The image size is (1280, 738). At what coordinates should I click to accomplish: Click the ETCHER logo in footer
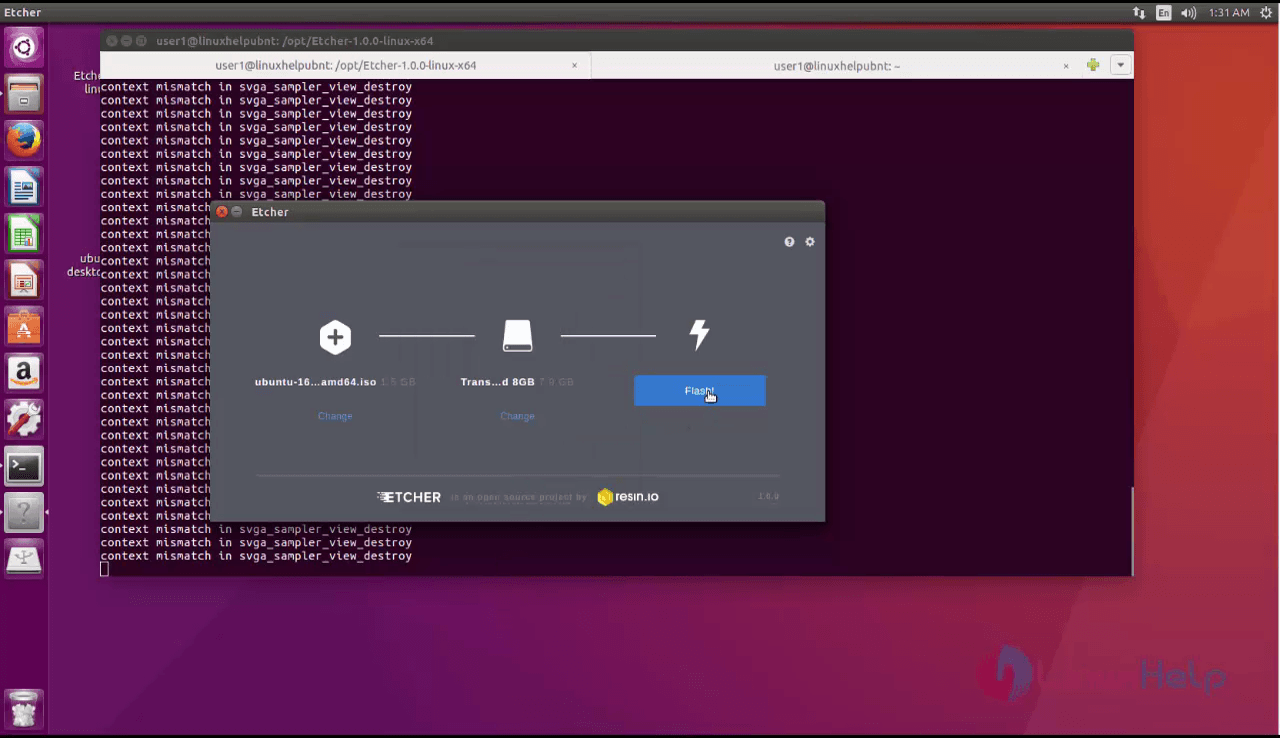[x=409, y=497]
